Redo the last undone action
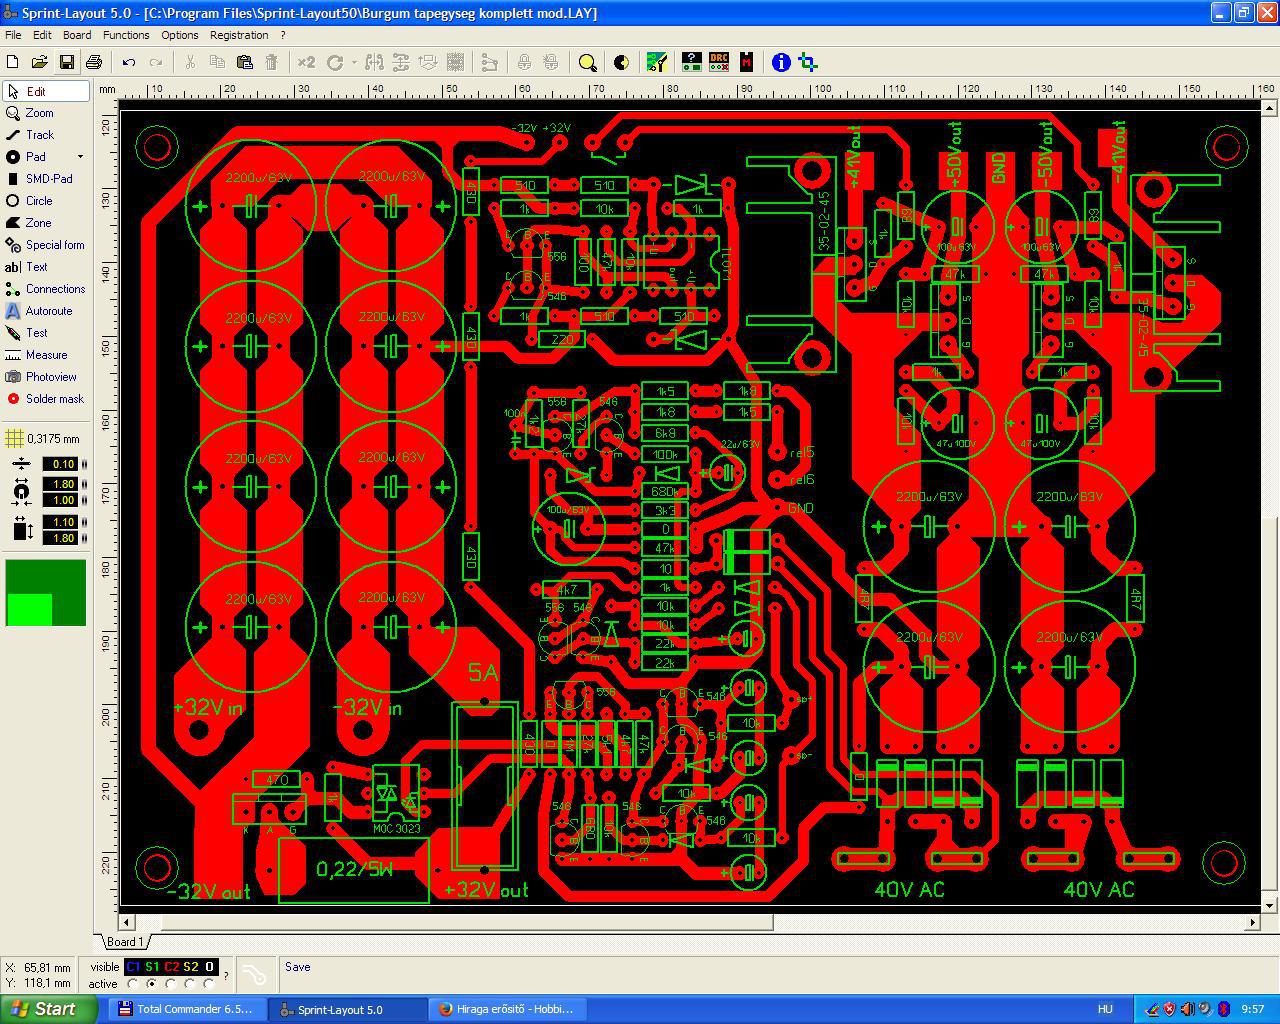 tap(156, 62)
